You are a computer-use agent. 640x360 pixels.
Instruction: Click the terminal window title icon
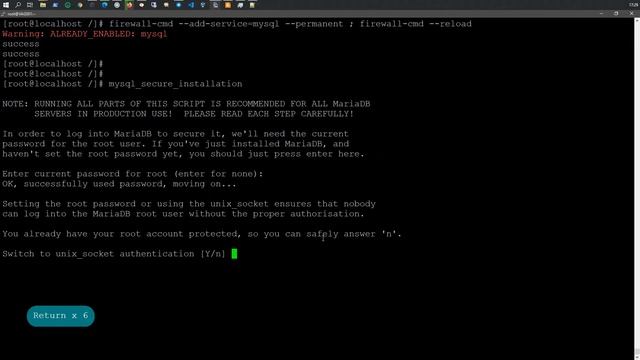tap(3, 14)
